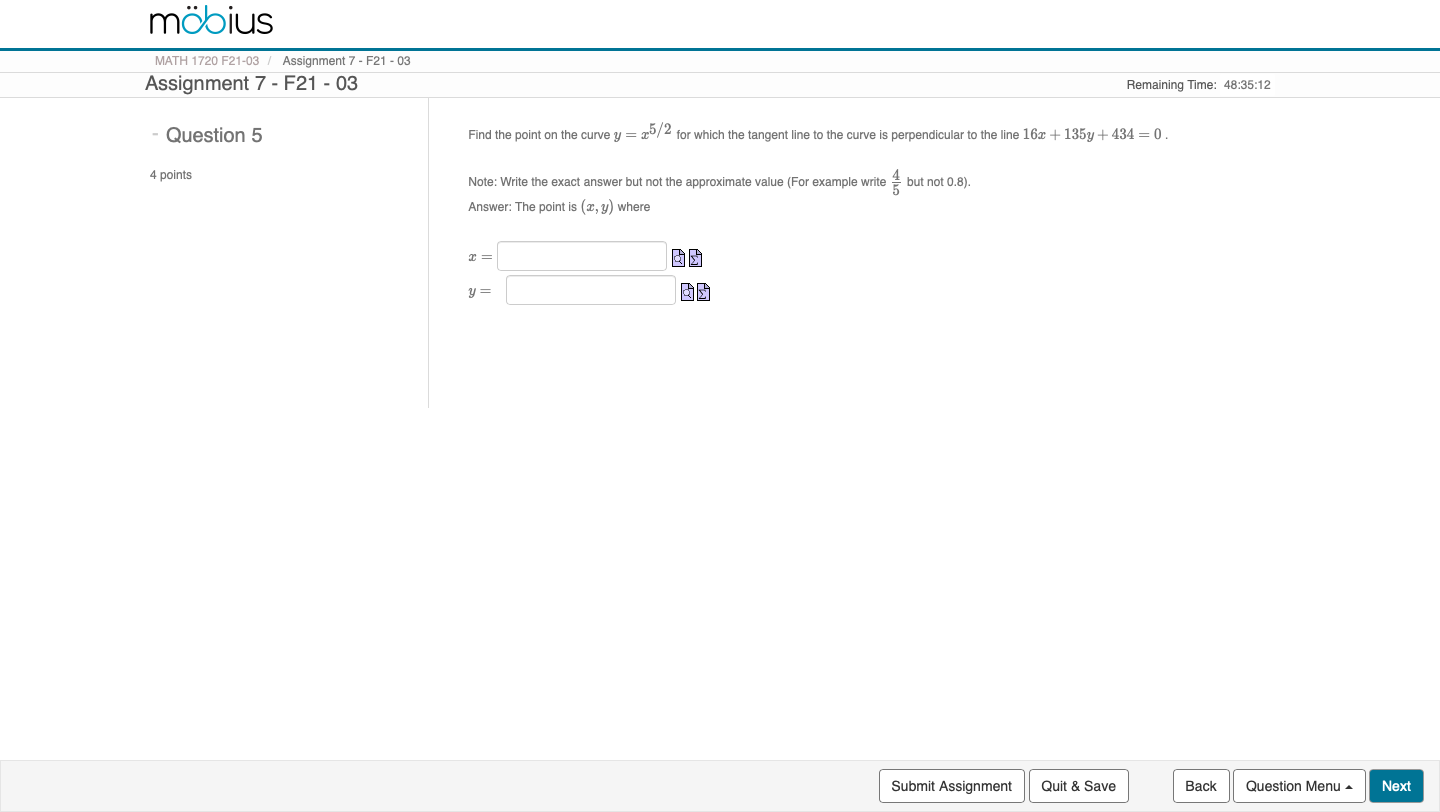
Task: Click the Question 5 heading
Action: coord(214,135)
